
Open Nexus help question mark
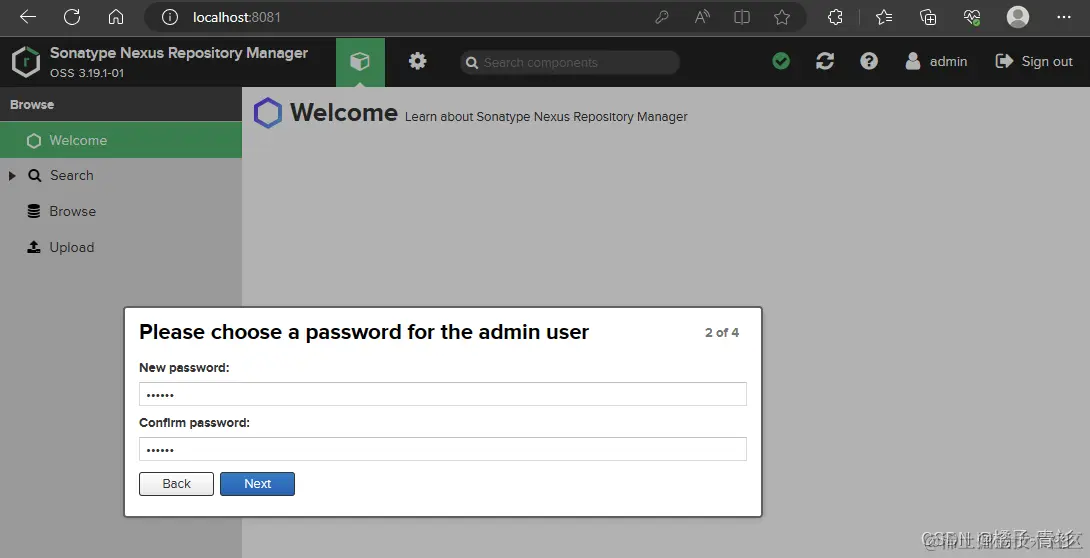(869, 61)
